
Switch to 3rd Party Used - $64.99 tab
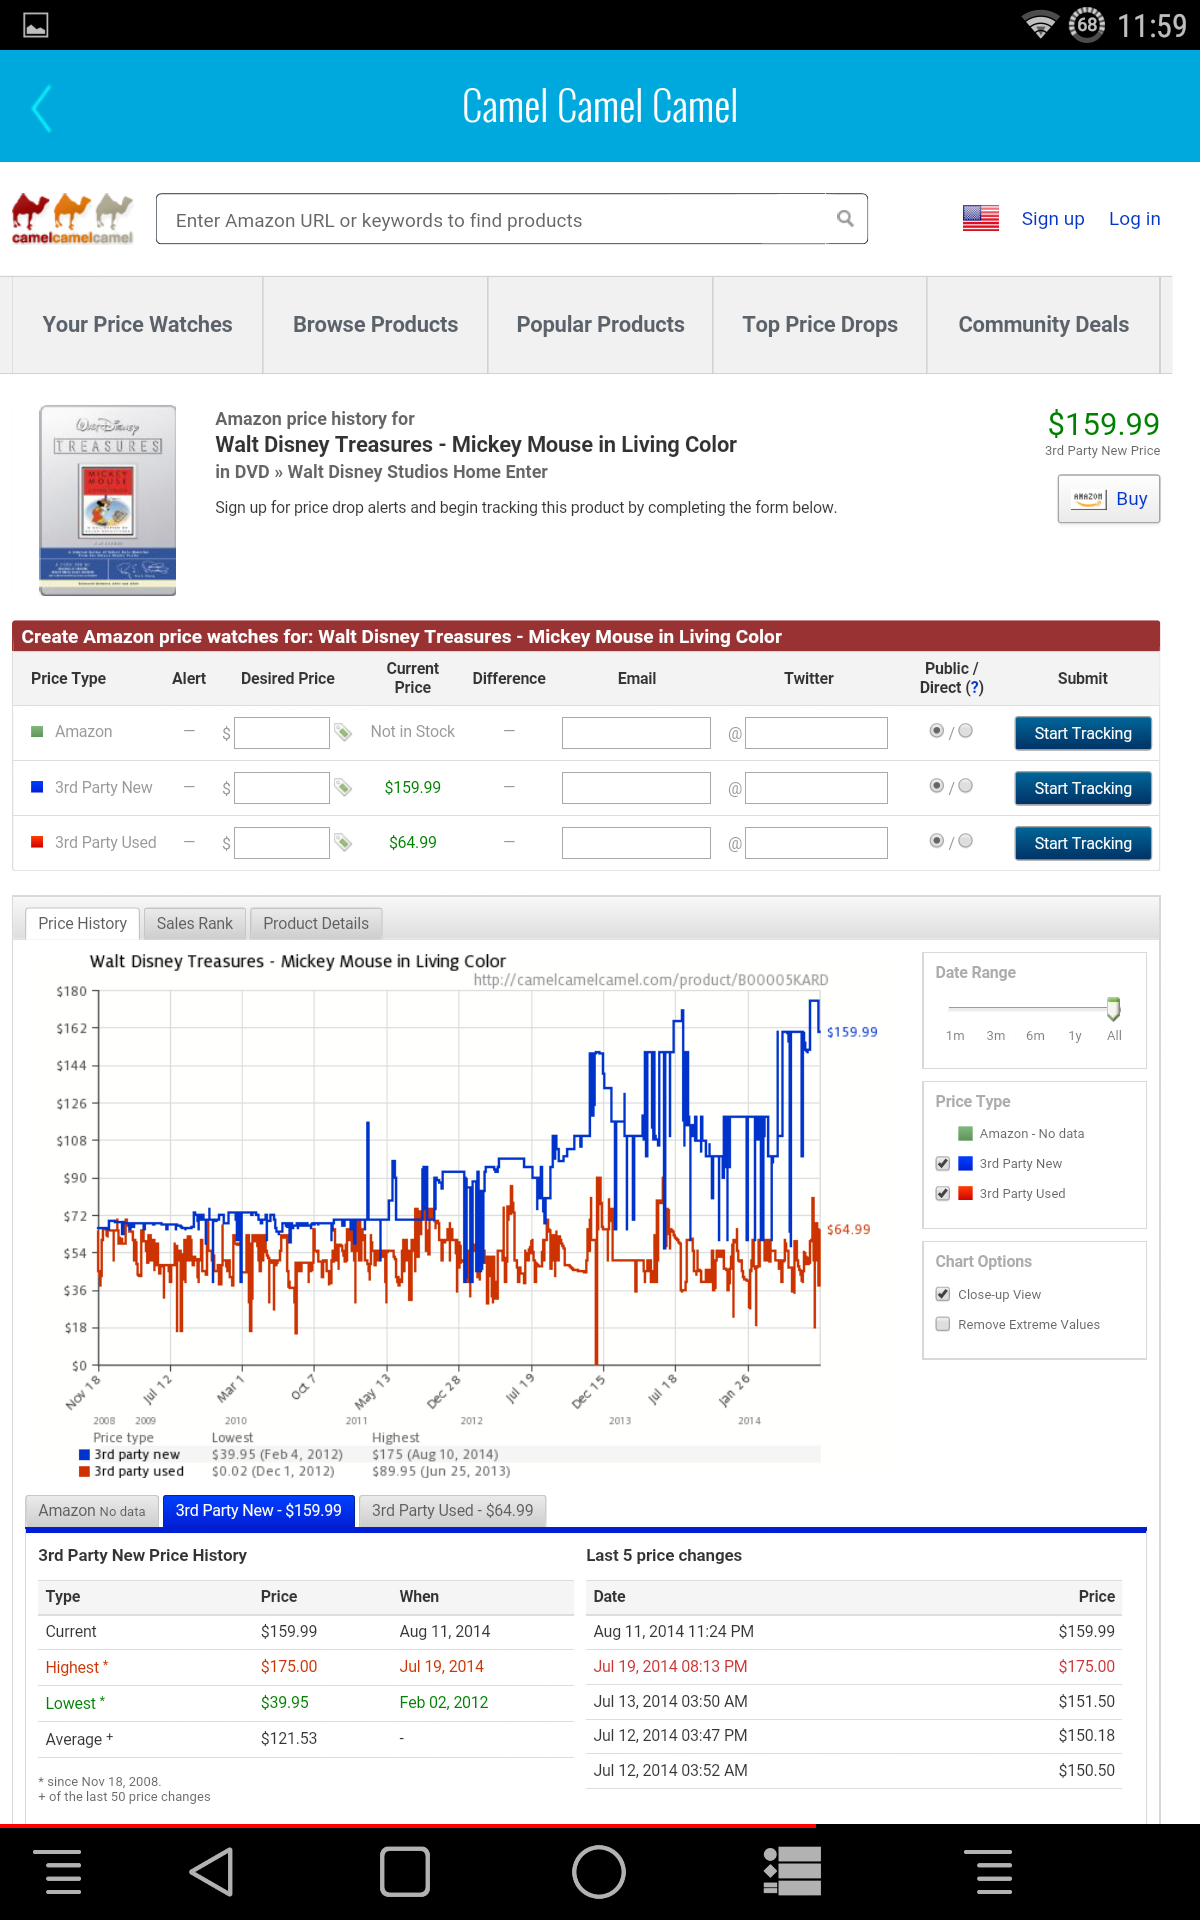[453, 1511]
